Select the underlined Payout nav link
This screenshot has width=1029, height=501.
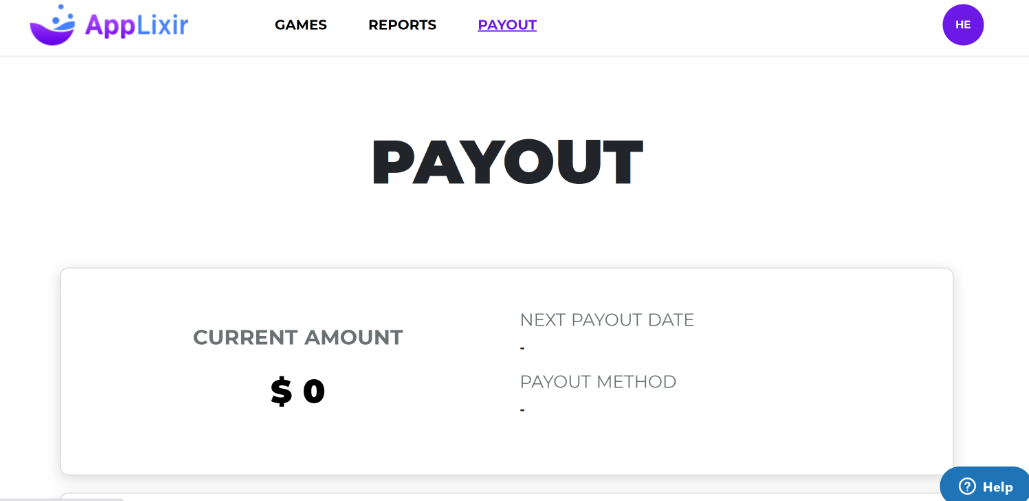pos(507,25)
